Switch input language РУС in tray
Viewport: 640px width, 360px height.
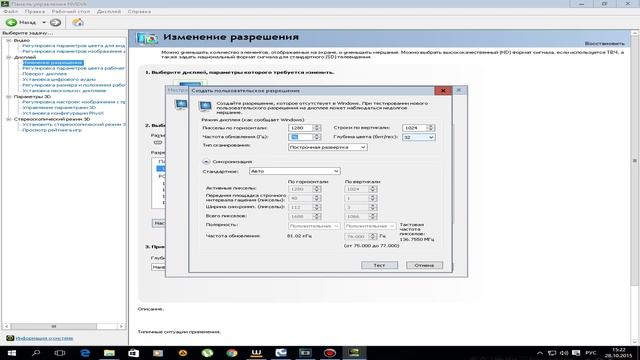pyautogui.click(x=591, y=353)
